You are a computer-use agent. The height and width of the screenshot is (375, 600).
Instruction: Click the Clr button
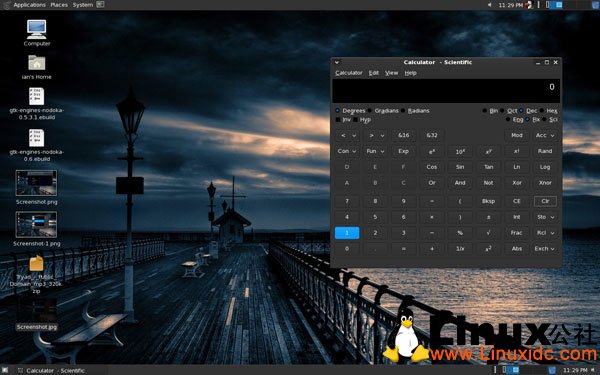[x=545, y=201]
